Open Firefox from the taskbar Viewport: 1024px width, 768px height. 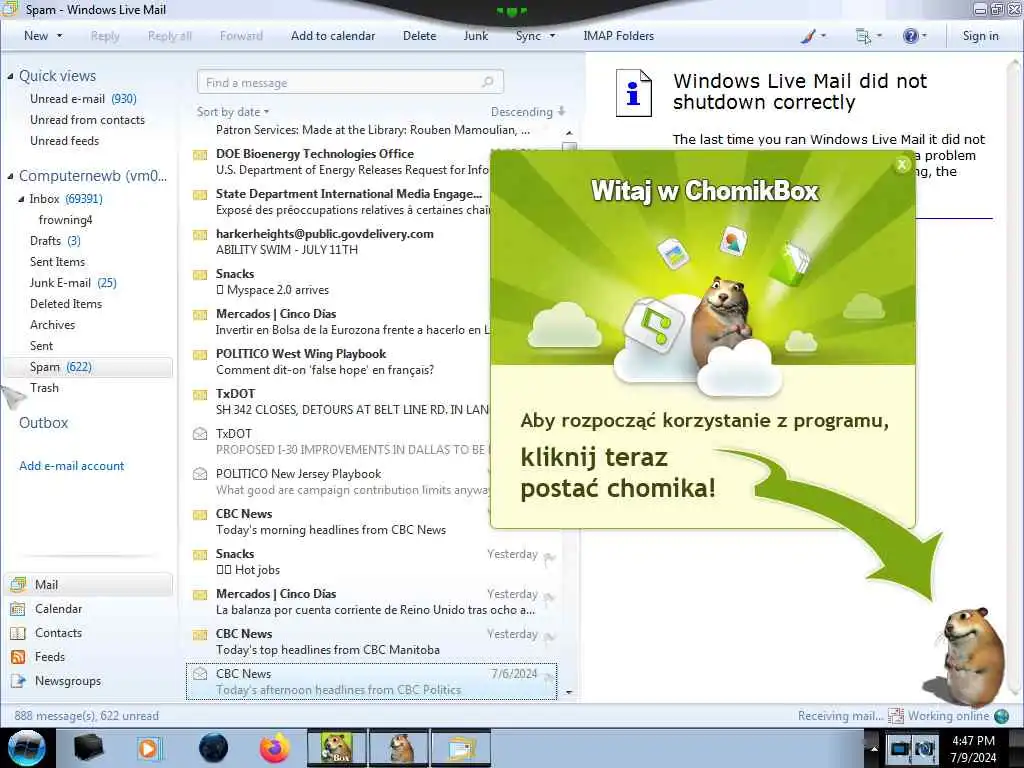pos(275,748)
